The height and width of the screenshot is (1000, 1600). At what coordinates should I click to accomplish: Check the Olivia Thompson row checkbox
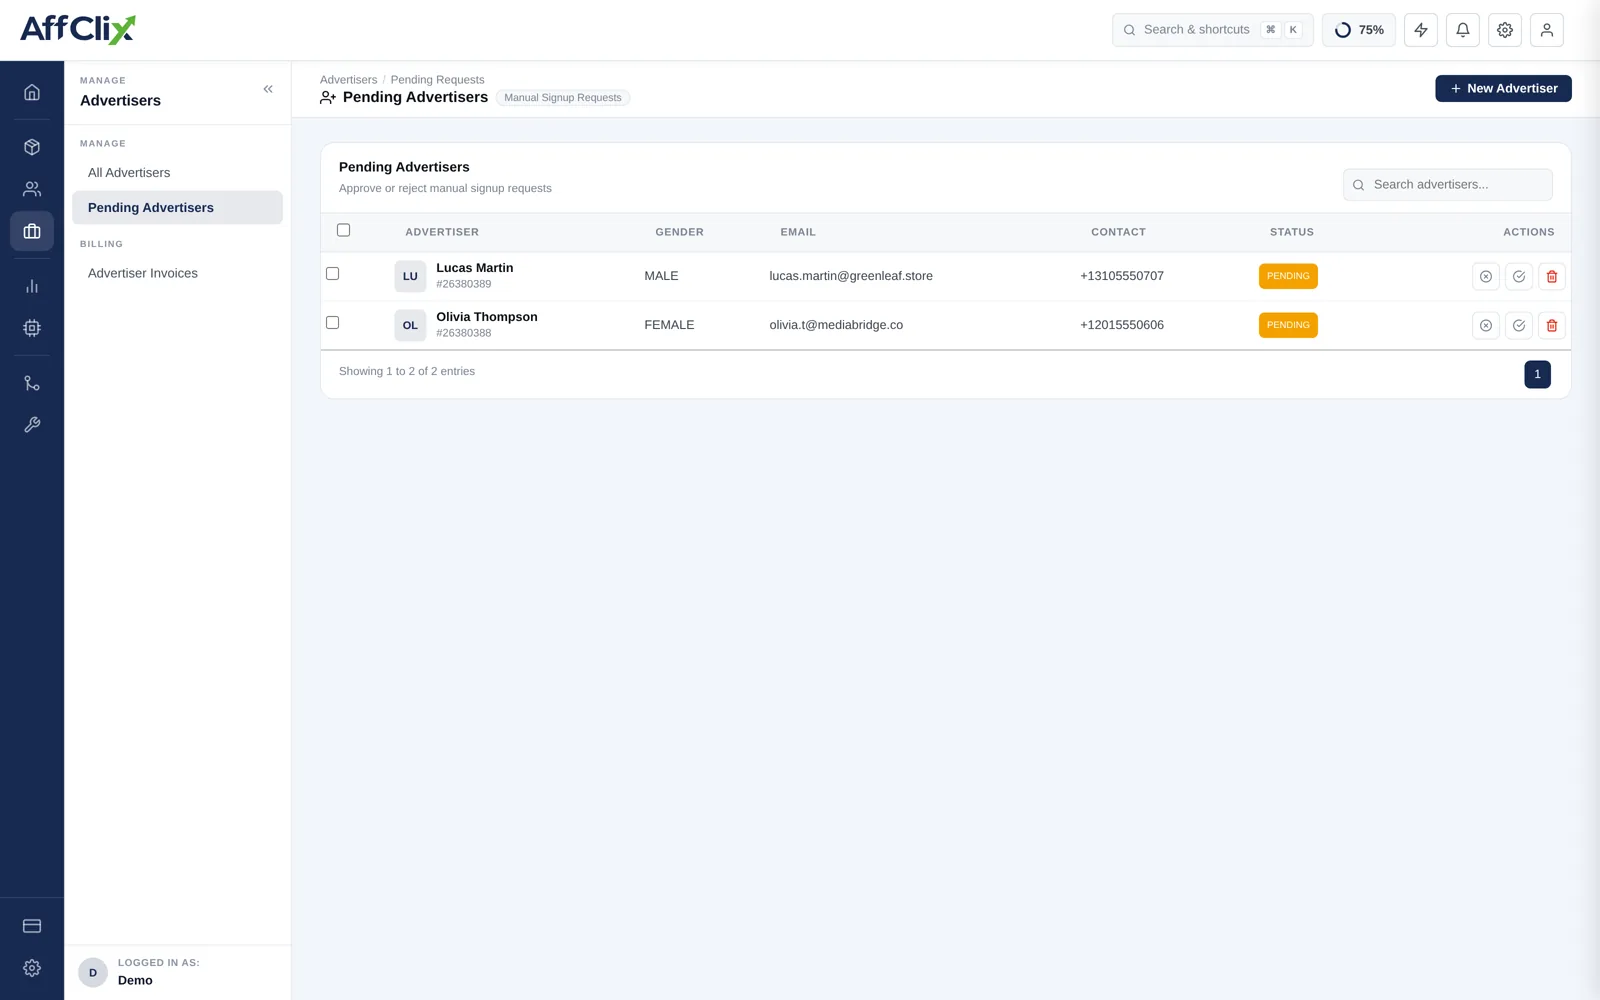click(332, 322)
